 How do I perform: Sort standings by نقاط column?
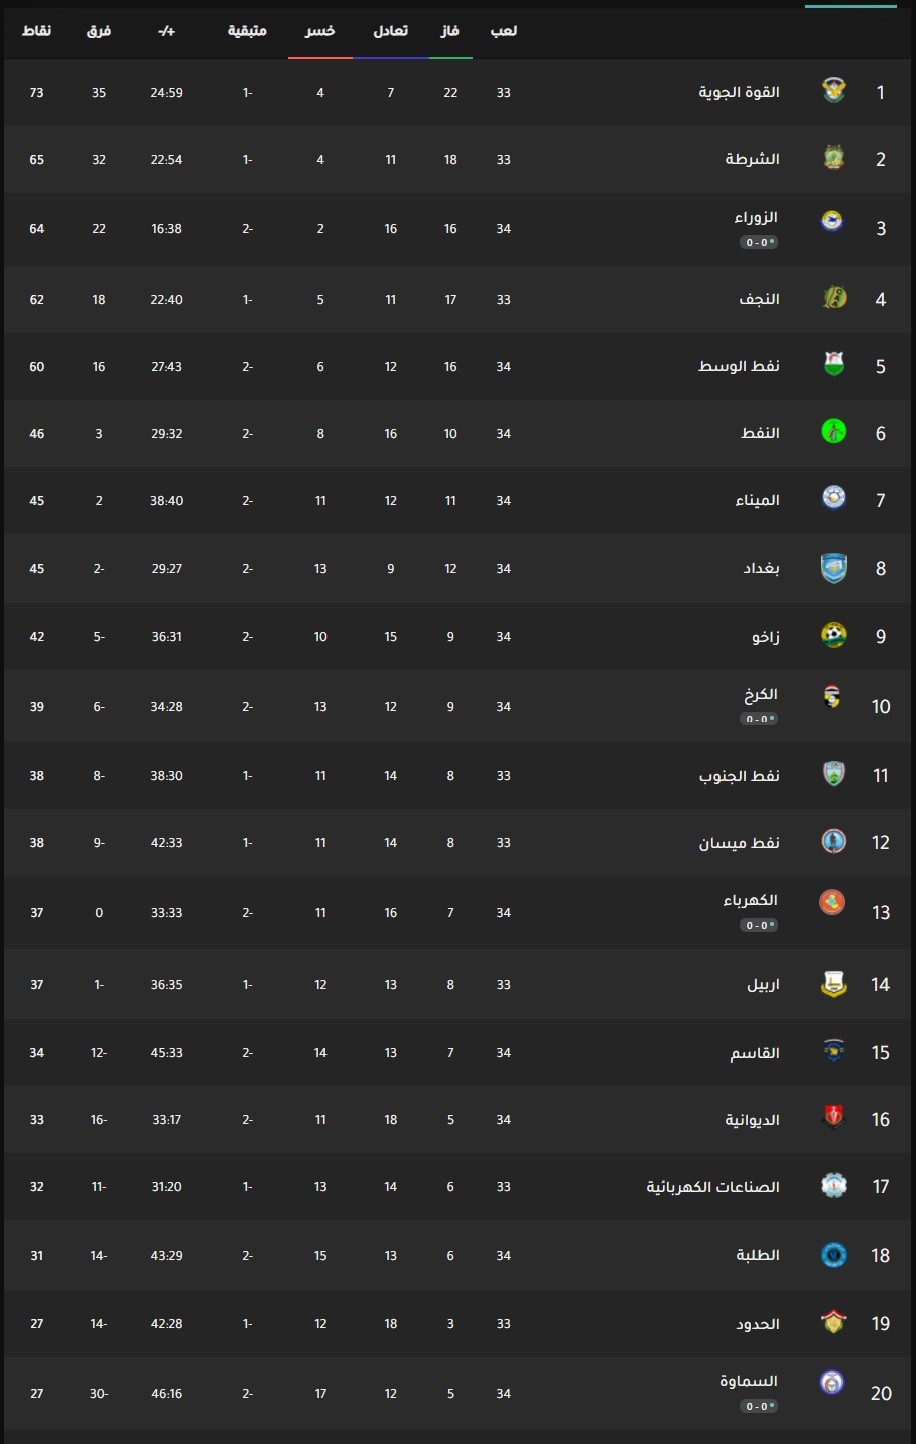tap(37, 31)
